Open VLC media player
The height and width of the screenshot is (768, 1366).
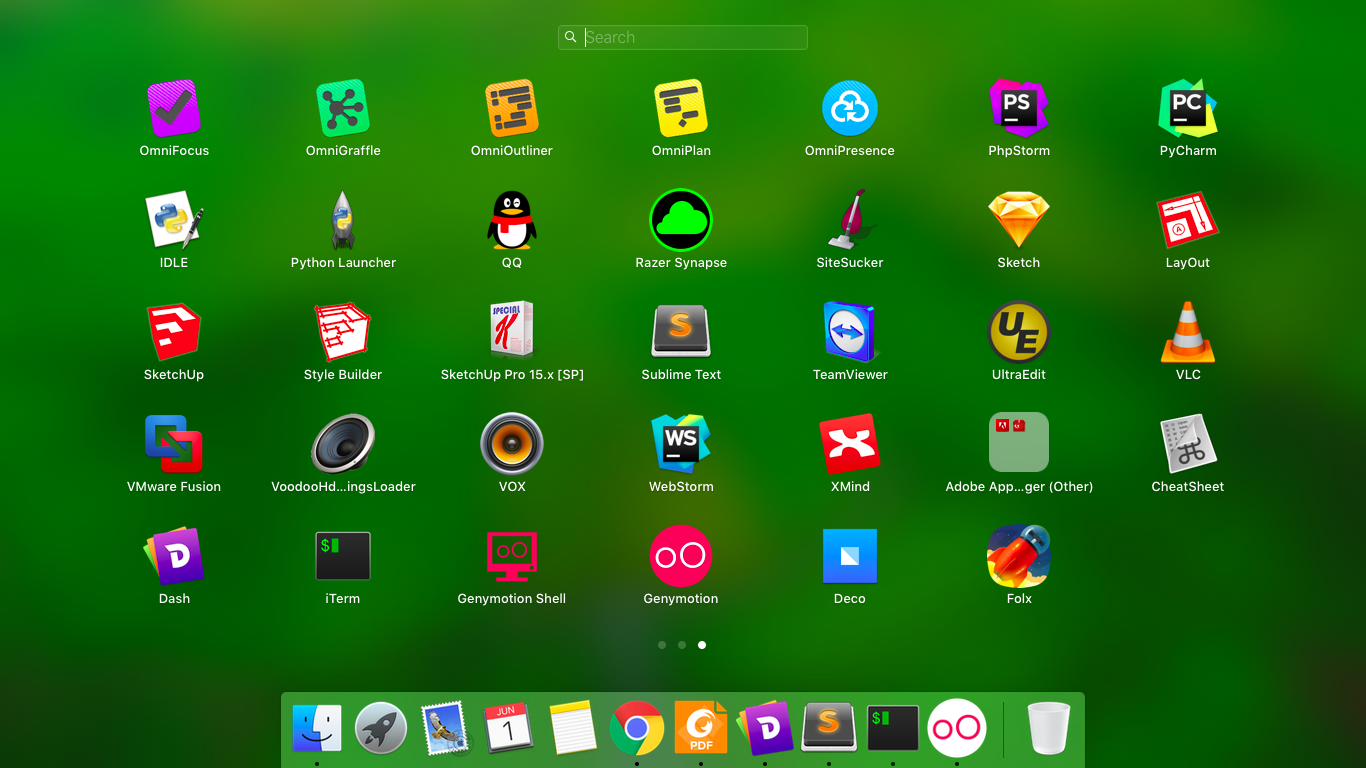(1188, 332)
